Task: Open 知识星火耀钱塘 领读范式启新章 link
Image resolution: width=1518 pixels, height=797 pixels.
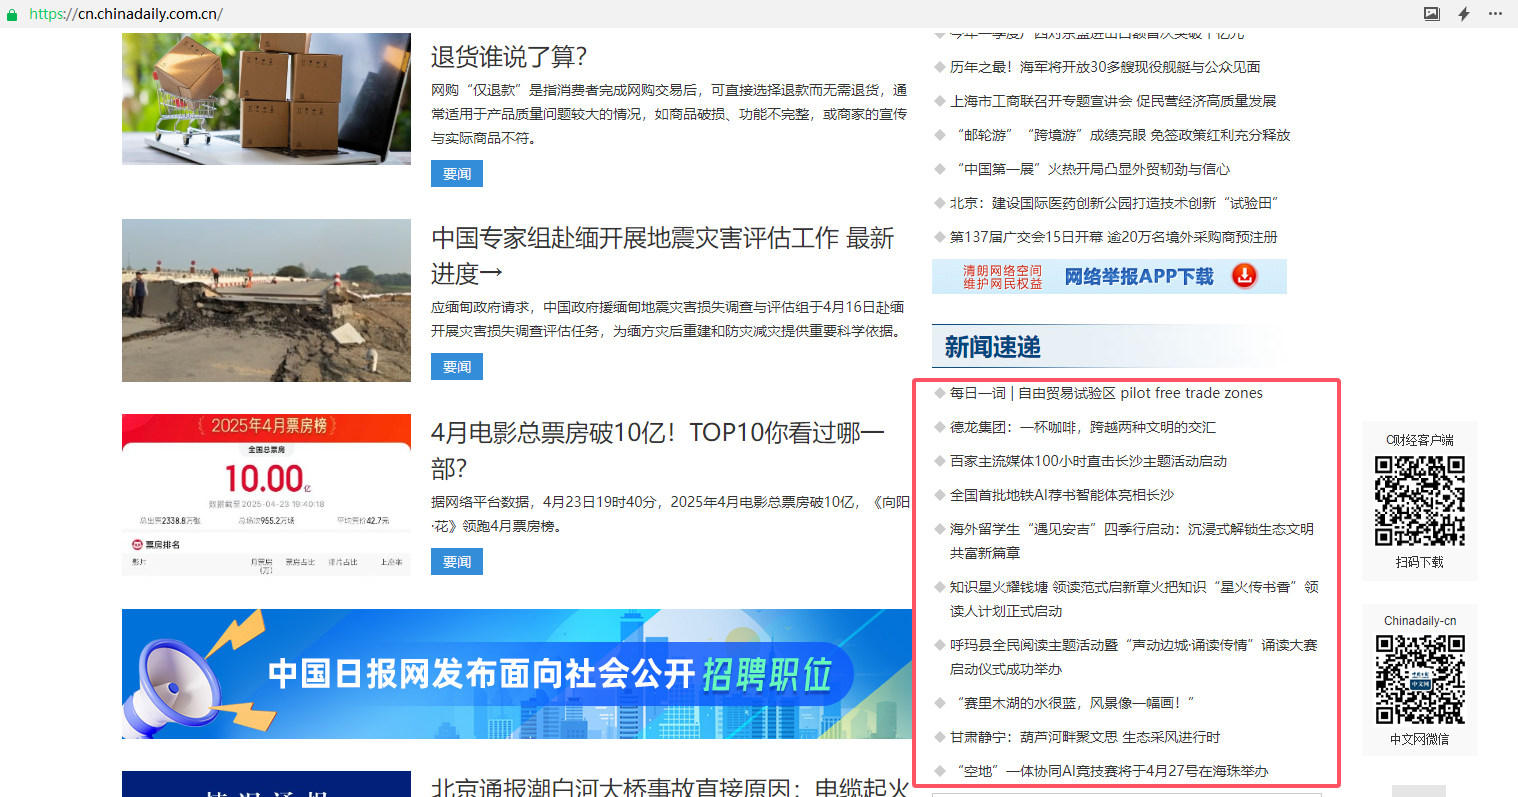Action: (1134, 599)
